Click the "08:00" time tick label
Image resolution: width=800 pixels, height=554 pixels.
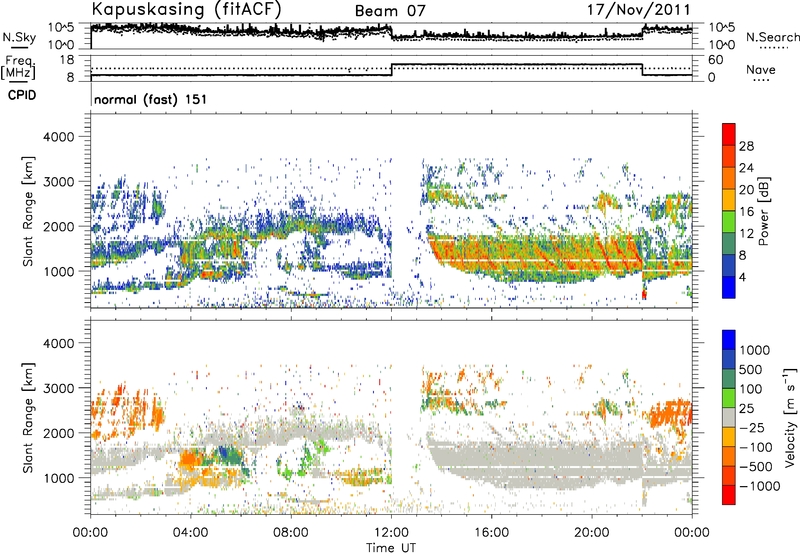(x=291, y=533)
